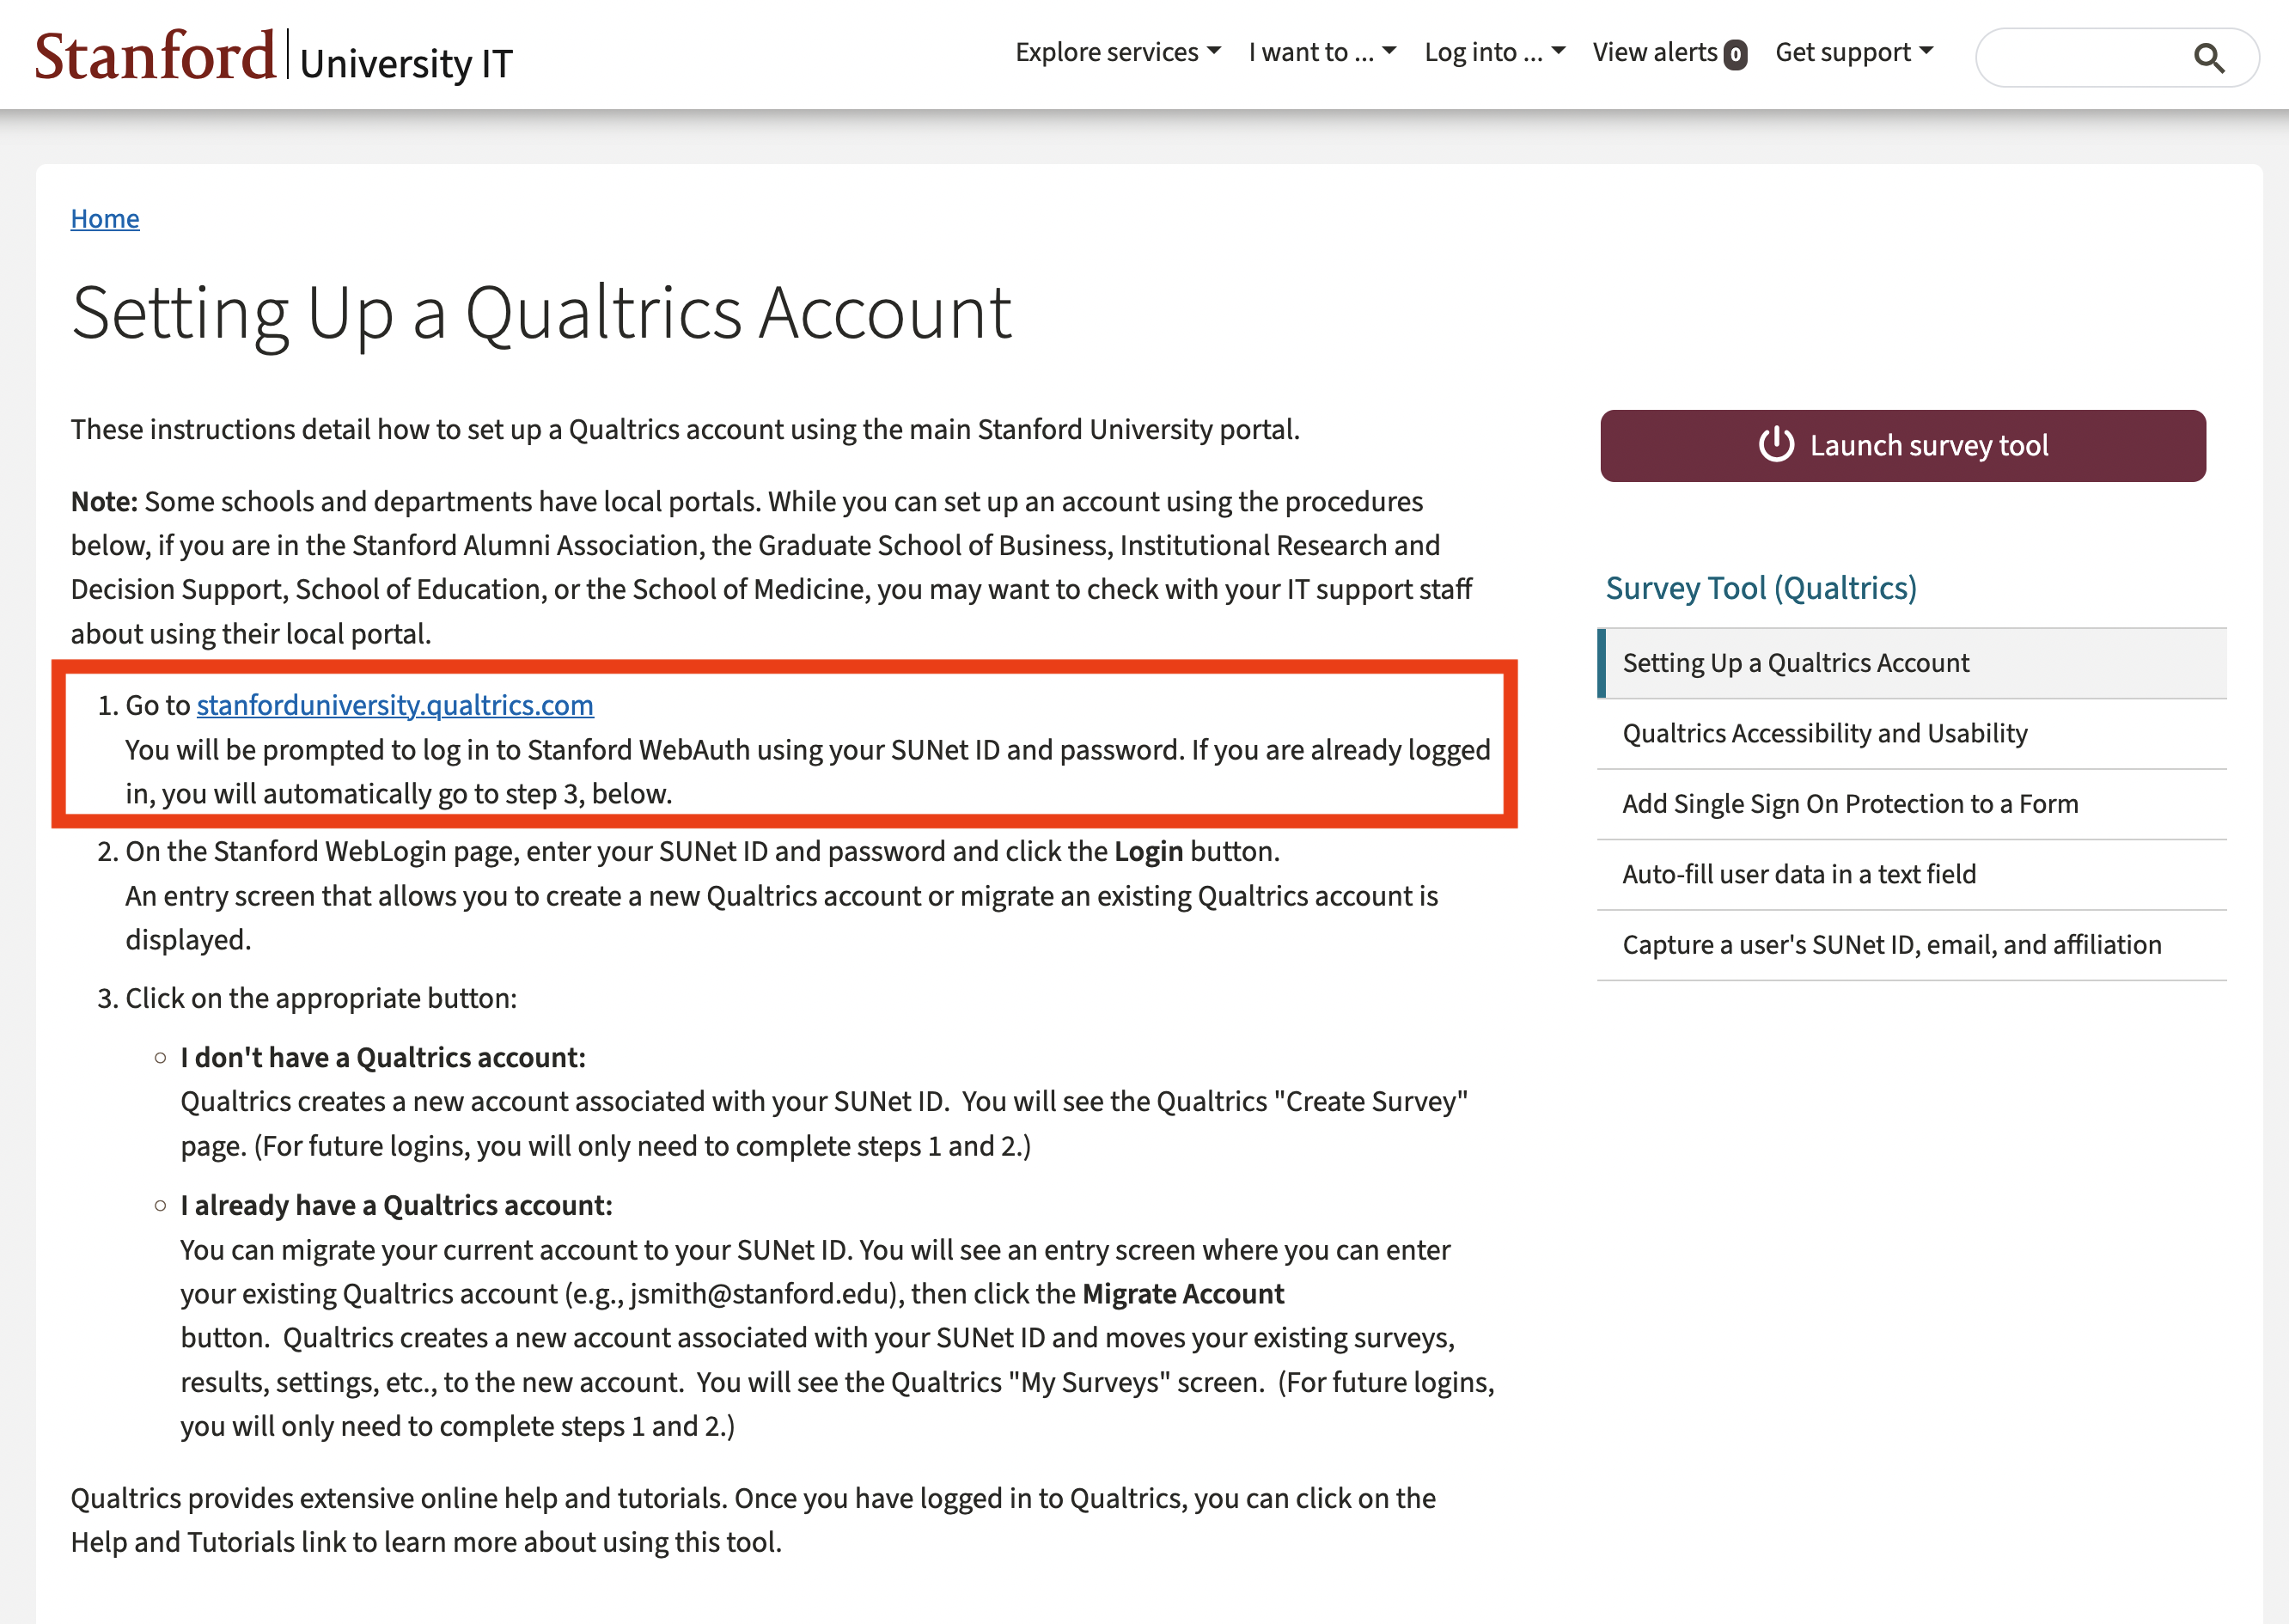
Task: Expand the "Log into ..." menu
Action: point(1494,52)
